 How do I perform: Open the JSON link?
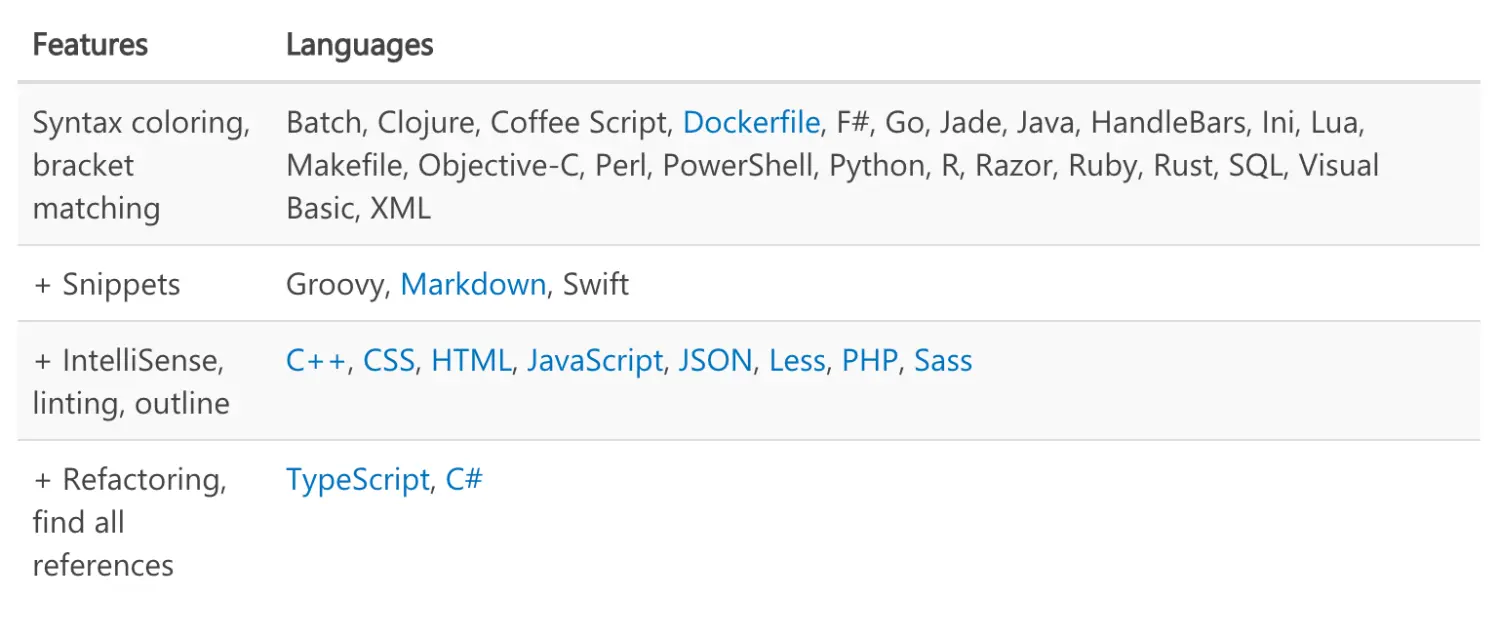(x=716, y=361)
